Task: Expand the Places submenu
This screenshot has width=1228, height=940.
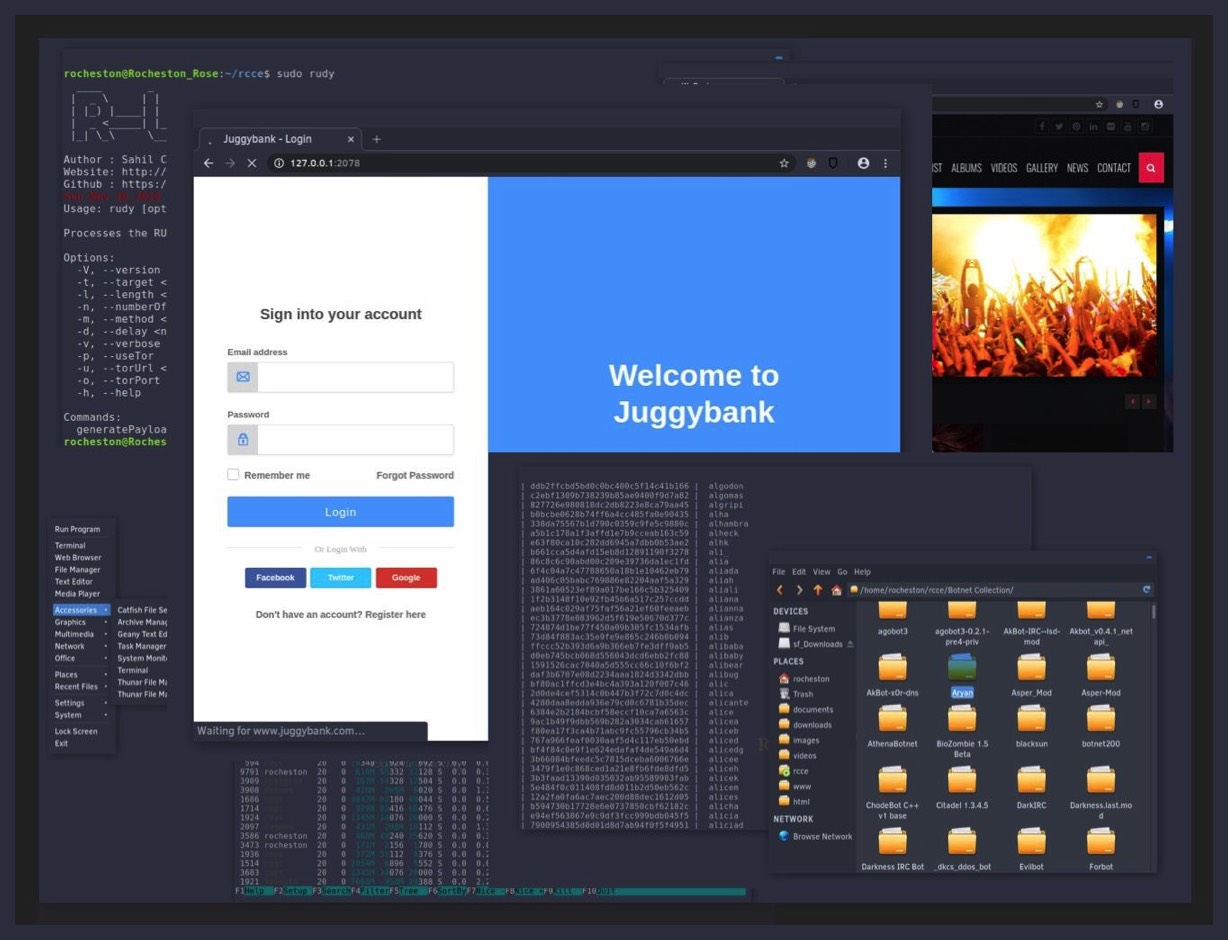Action: point(81,675)
